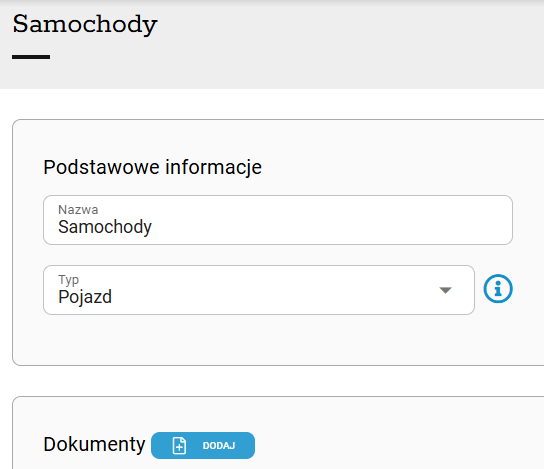
Task: Click the blue info icon beside Typ
Action: coord(498,289)
